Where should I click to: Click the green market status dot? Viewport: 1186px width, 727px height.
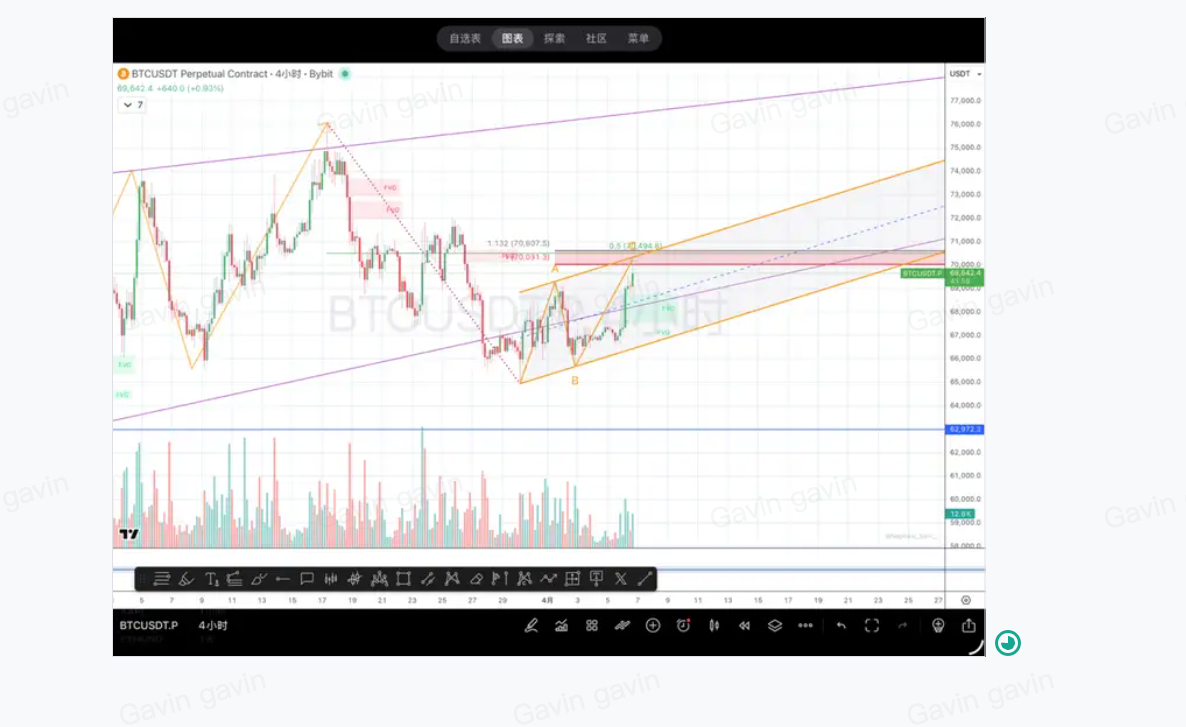pos(345,73)
